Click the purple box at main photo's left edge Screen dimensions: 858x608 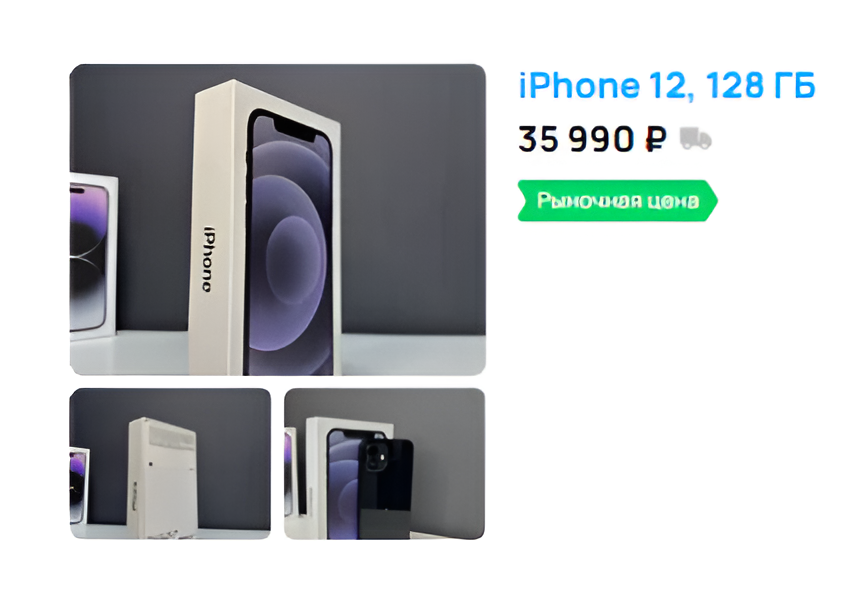pos(92,256)
